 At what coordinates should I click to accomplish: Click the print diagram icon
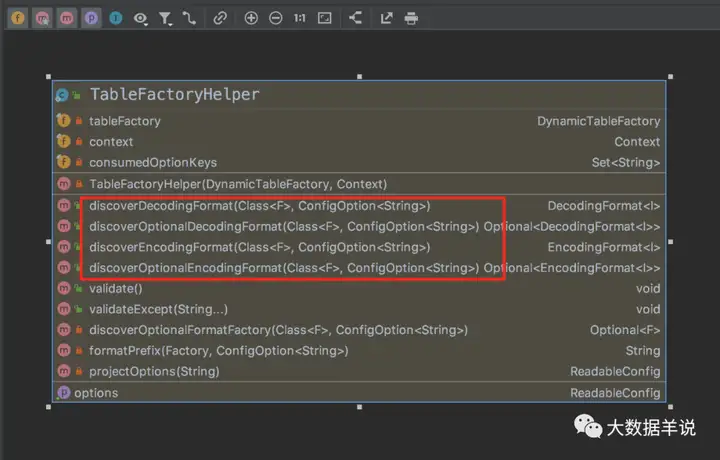411,18
